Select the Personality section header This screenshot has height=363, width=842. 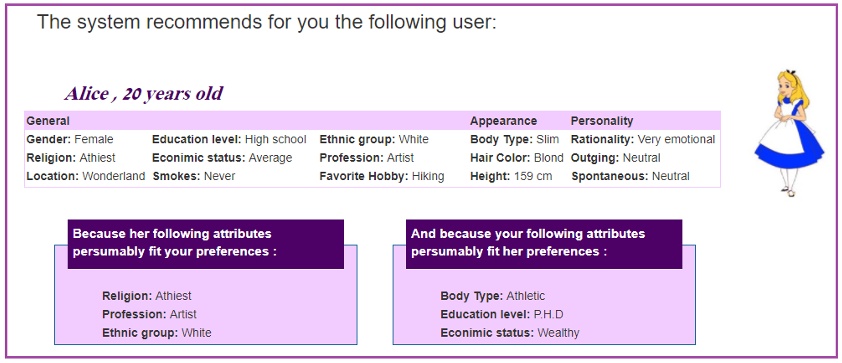pos(601,121)
